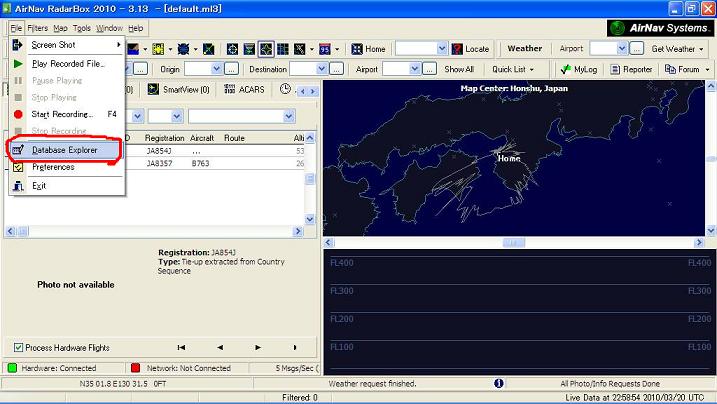
Task: Click the clock icon tab
Action: [285, 89]
